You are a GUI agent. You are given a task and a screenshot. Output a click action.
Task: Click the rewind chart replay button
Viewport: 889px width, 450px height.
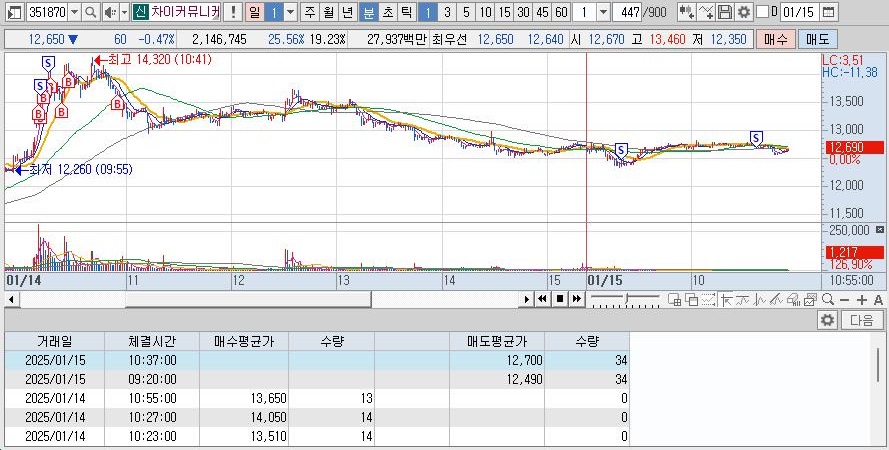[543, 299]
